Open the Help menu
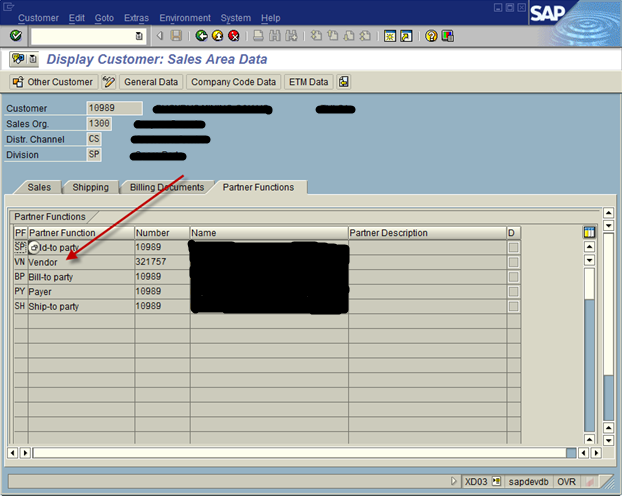Image resolution: width=622 pixels, height=496 pixels. tap(271, 18)
